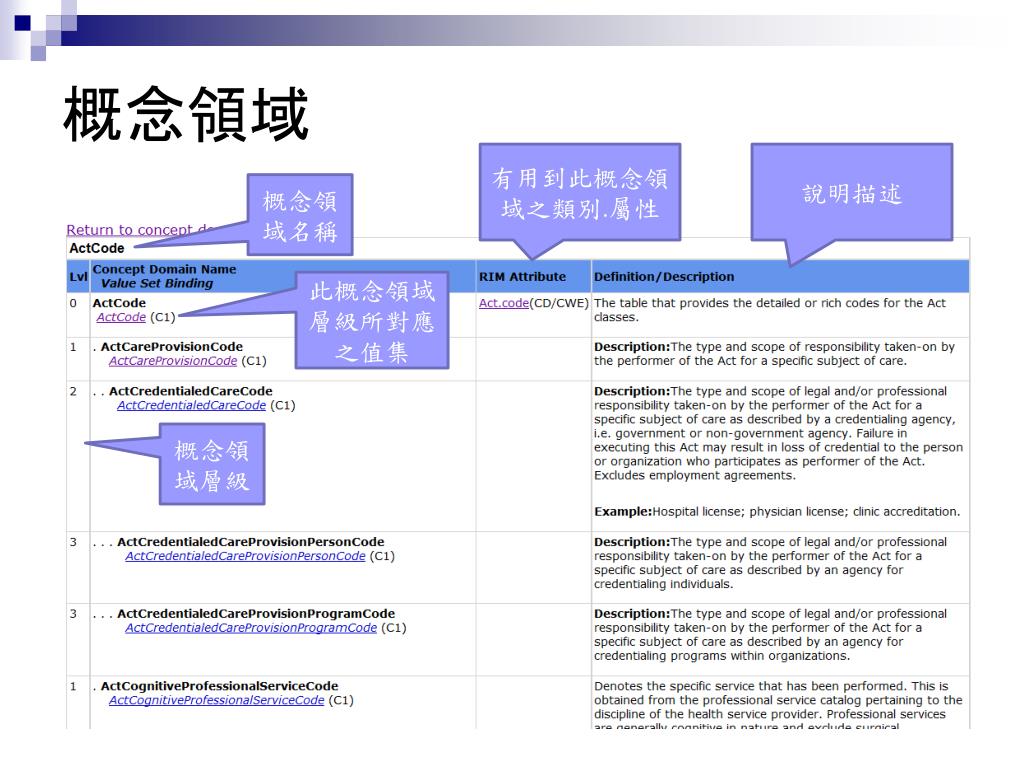Click '(CD/CWE)' text beside Act.code
The height and width of the screenshot is (768, 1024).
click(559, 303)
